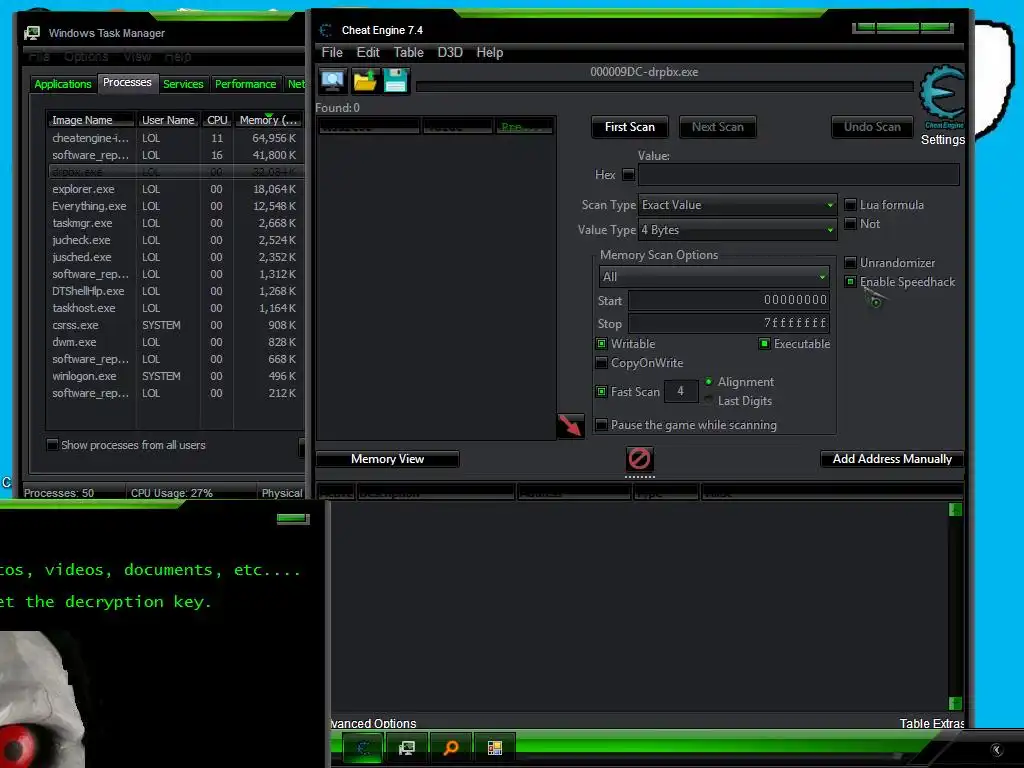This screenshot has height=768, width=1024.
Task: Click the Task Manager taskbar icon
Action: (x=407, y=748)
